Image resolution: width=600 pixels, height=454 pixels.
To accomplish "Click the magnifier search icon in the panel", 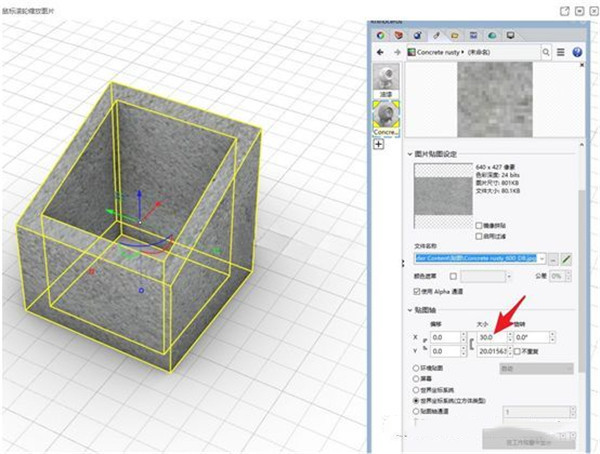I will coord(546,52).
